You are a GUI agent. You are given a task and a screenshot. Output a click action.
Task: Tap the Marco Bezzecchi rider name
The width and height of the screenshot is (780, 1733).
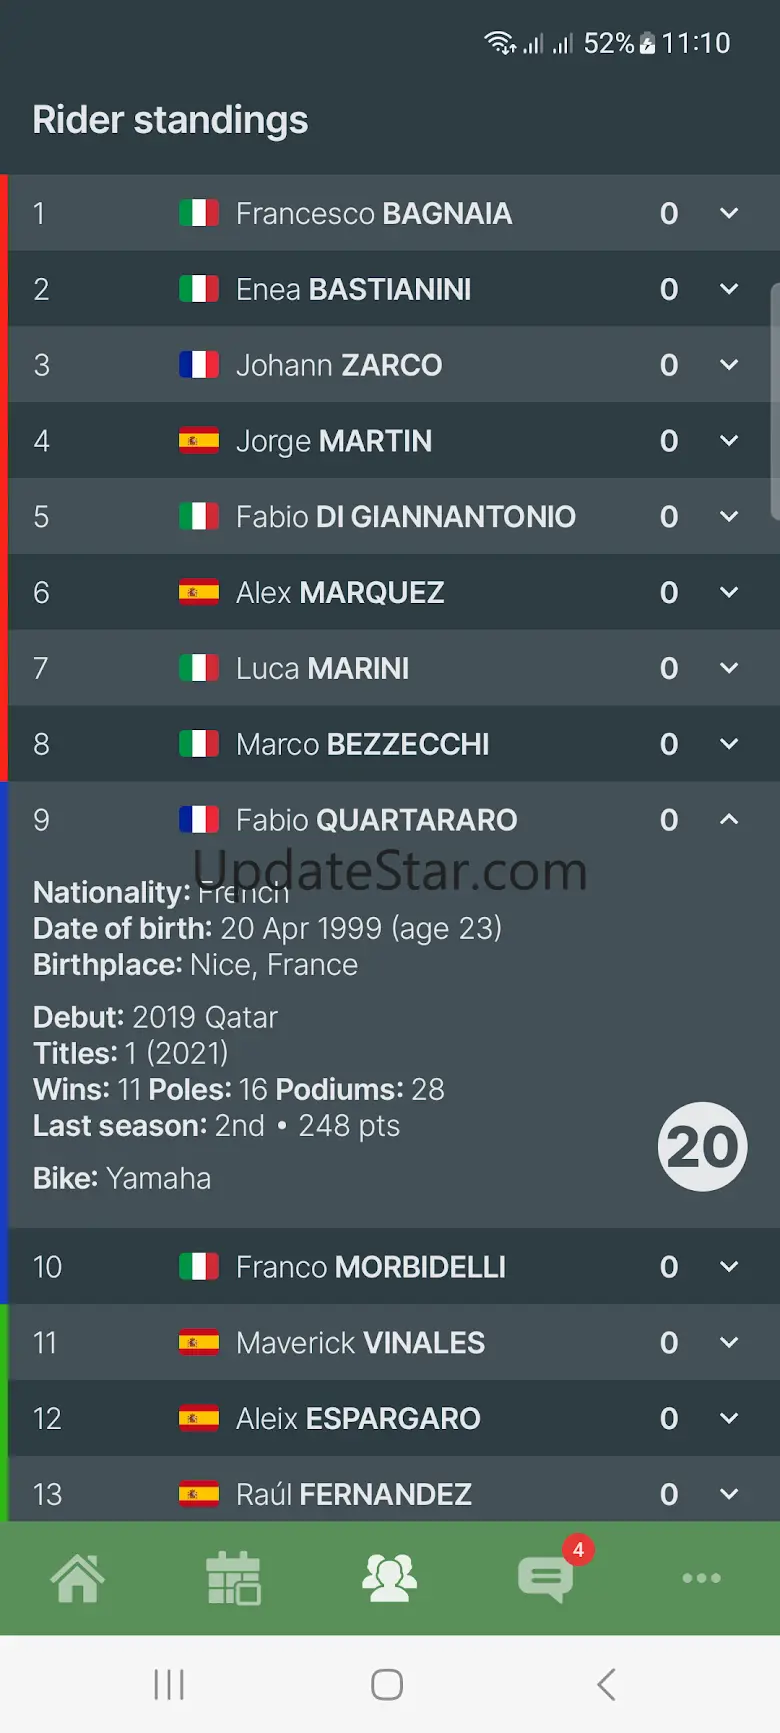[362, 744]
